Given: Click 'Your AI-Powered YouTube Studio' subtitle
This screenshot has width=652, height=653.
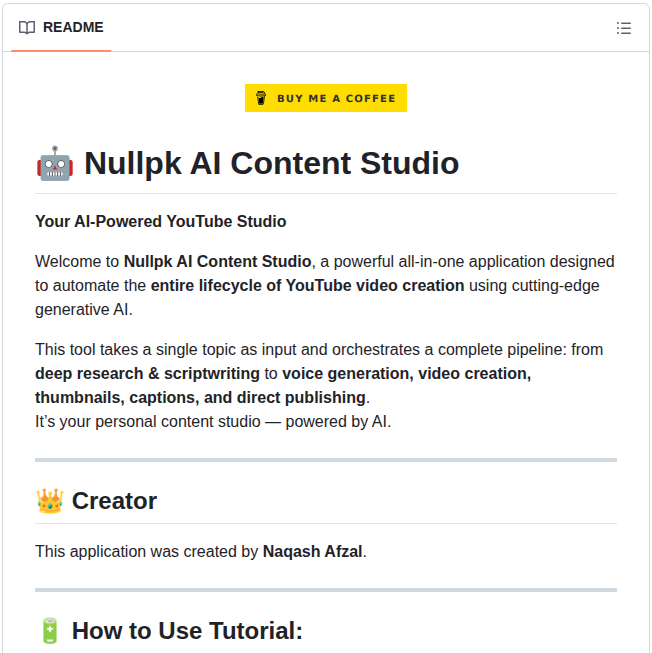Looking at the screenshot, I should 161,222.
